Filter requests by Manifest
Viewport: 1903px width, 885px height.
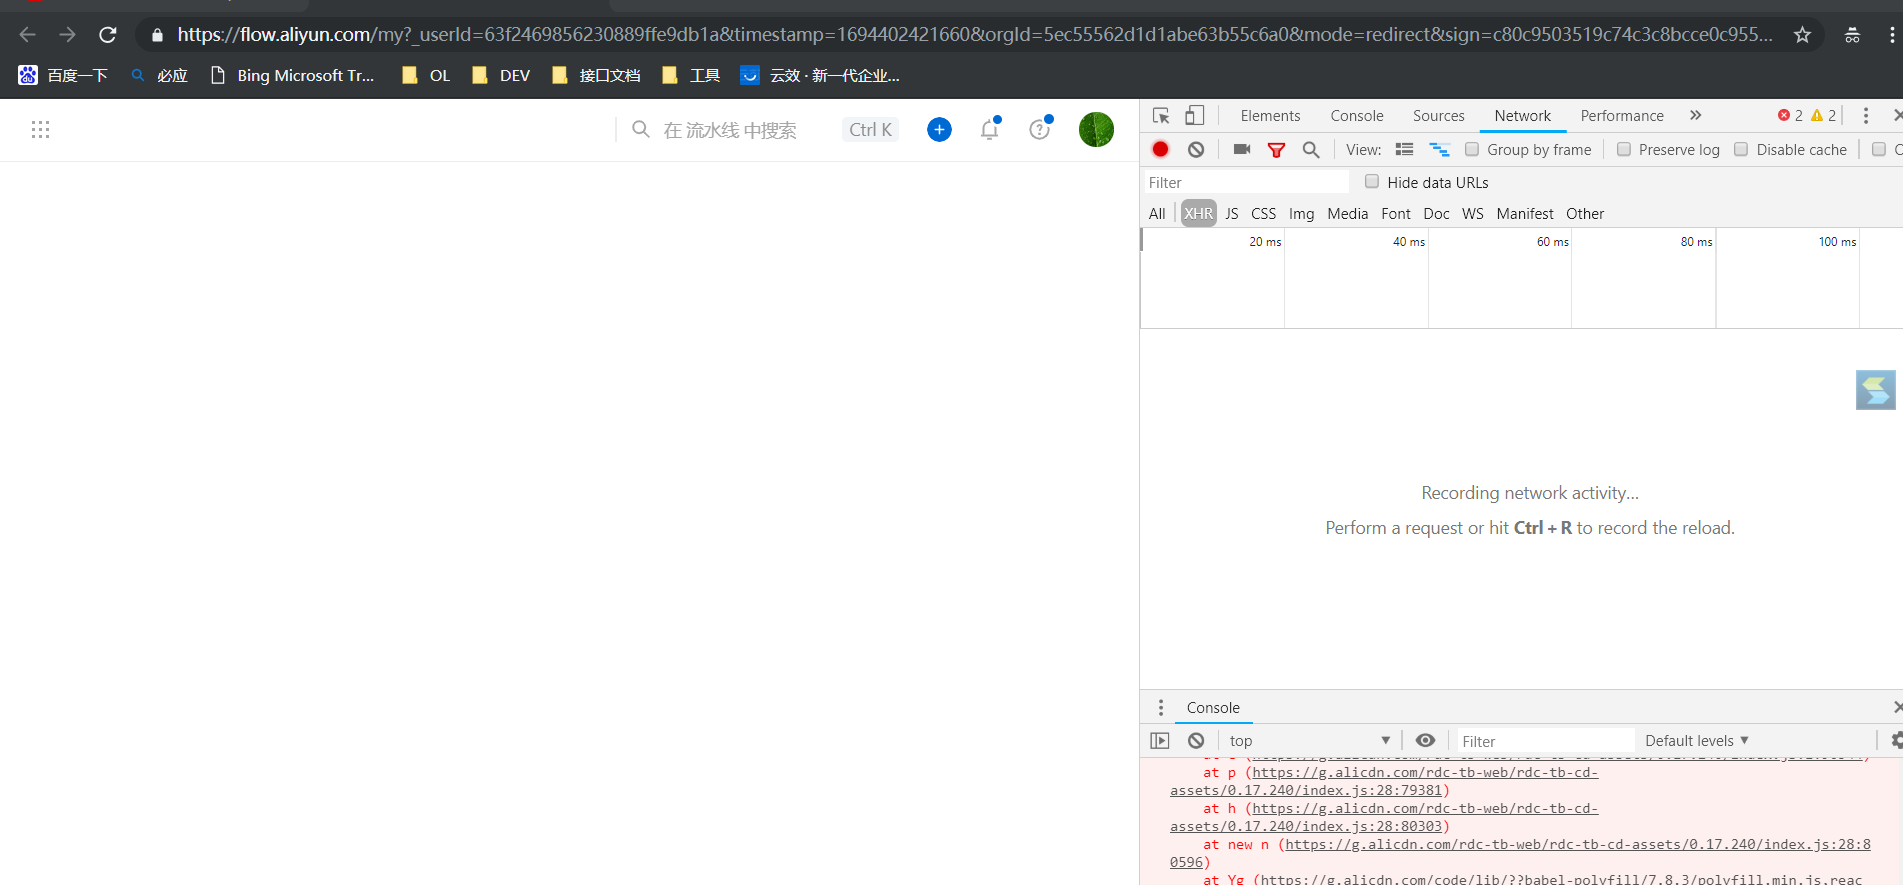click(x=1525, y=214)
